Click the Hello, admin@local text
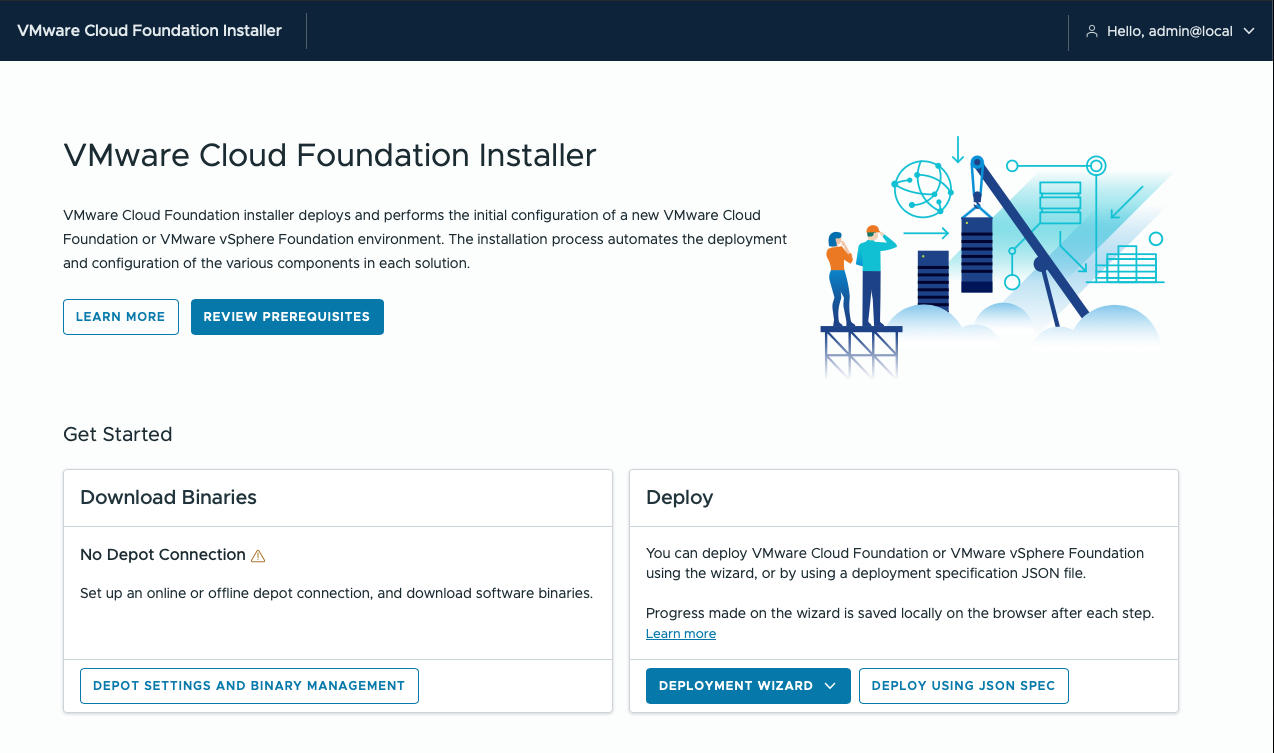This screenshot has height=753, width=1274. (x=1169, y=31)
